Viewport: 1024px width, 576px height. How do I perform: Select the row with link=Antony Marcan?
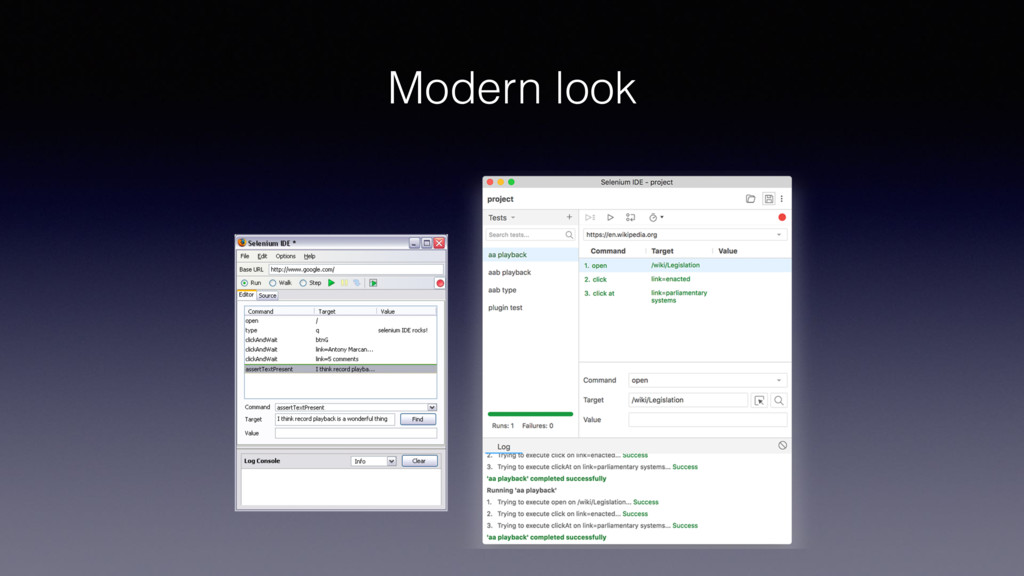pos(340,349)
